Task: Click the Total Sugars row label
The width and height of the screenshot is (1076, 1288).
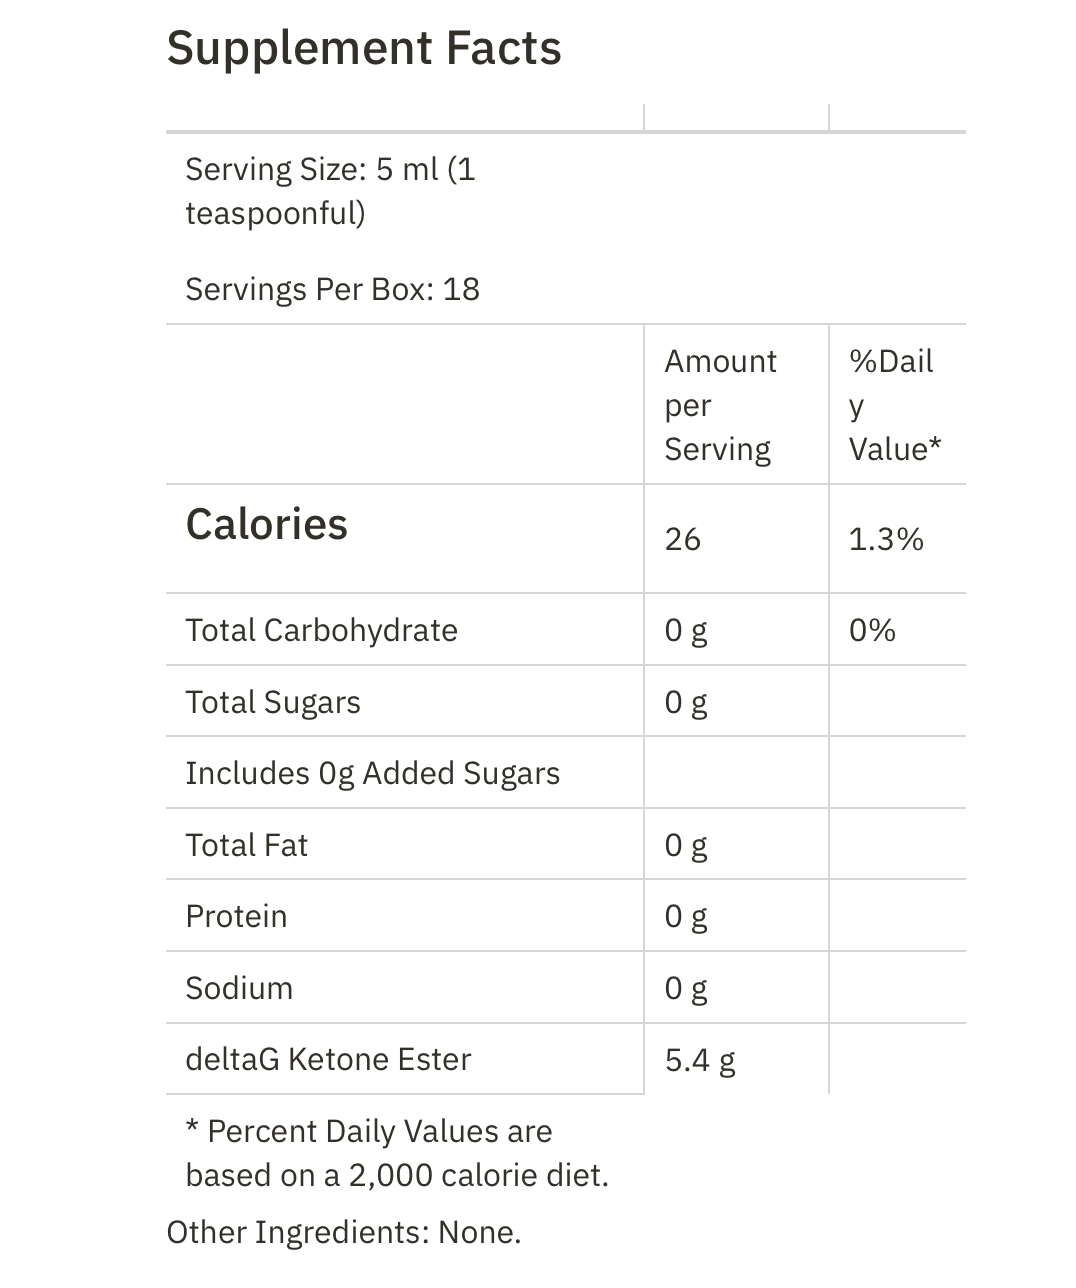Action: 273,702
